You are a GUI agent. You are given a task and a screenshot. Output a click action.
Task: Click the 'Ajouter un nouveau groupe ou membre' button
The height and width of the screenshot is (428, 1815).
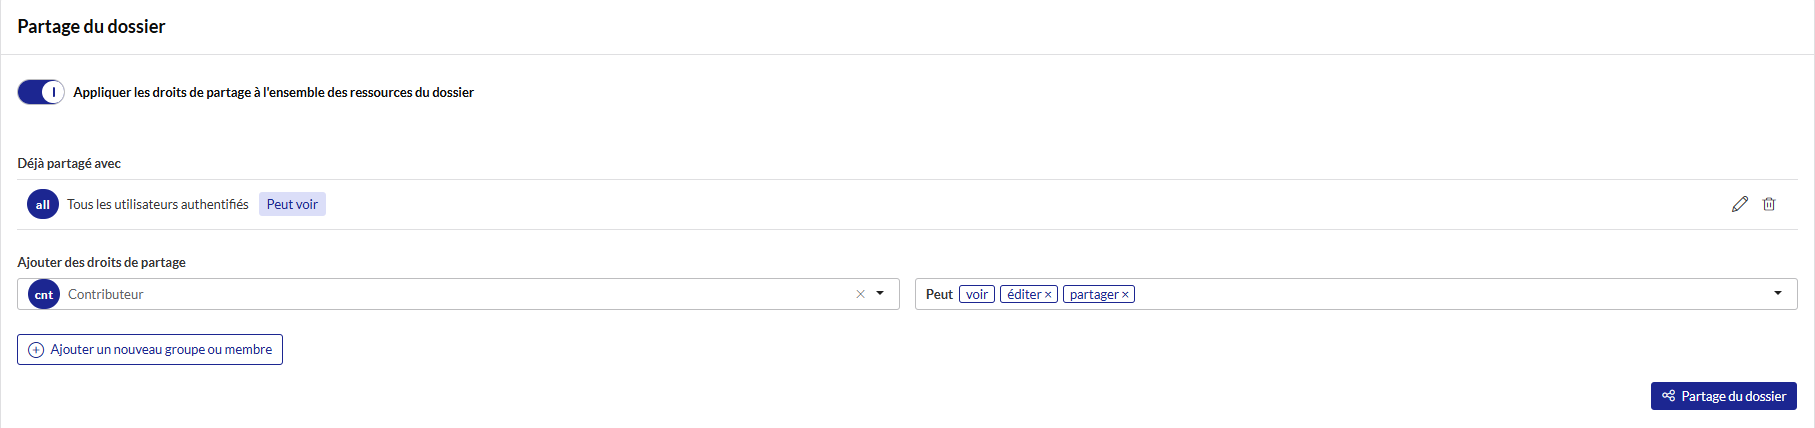(150, 349)
